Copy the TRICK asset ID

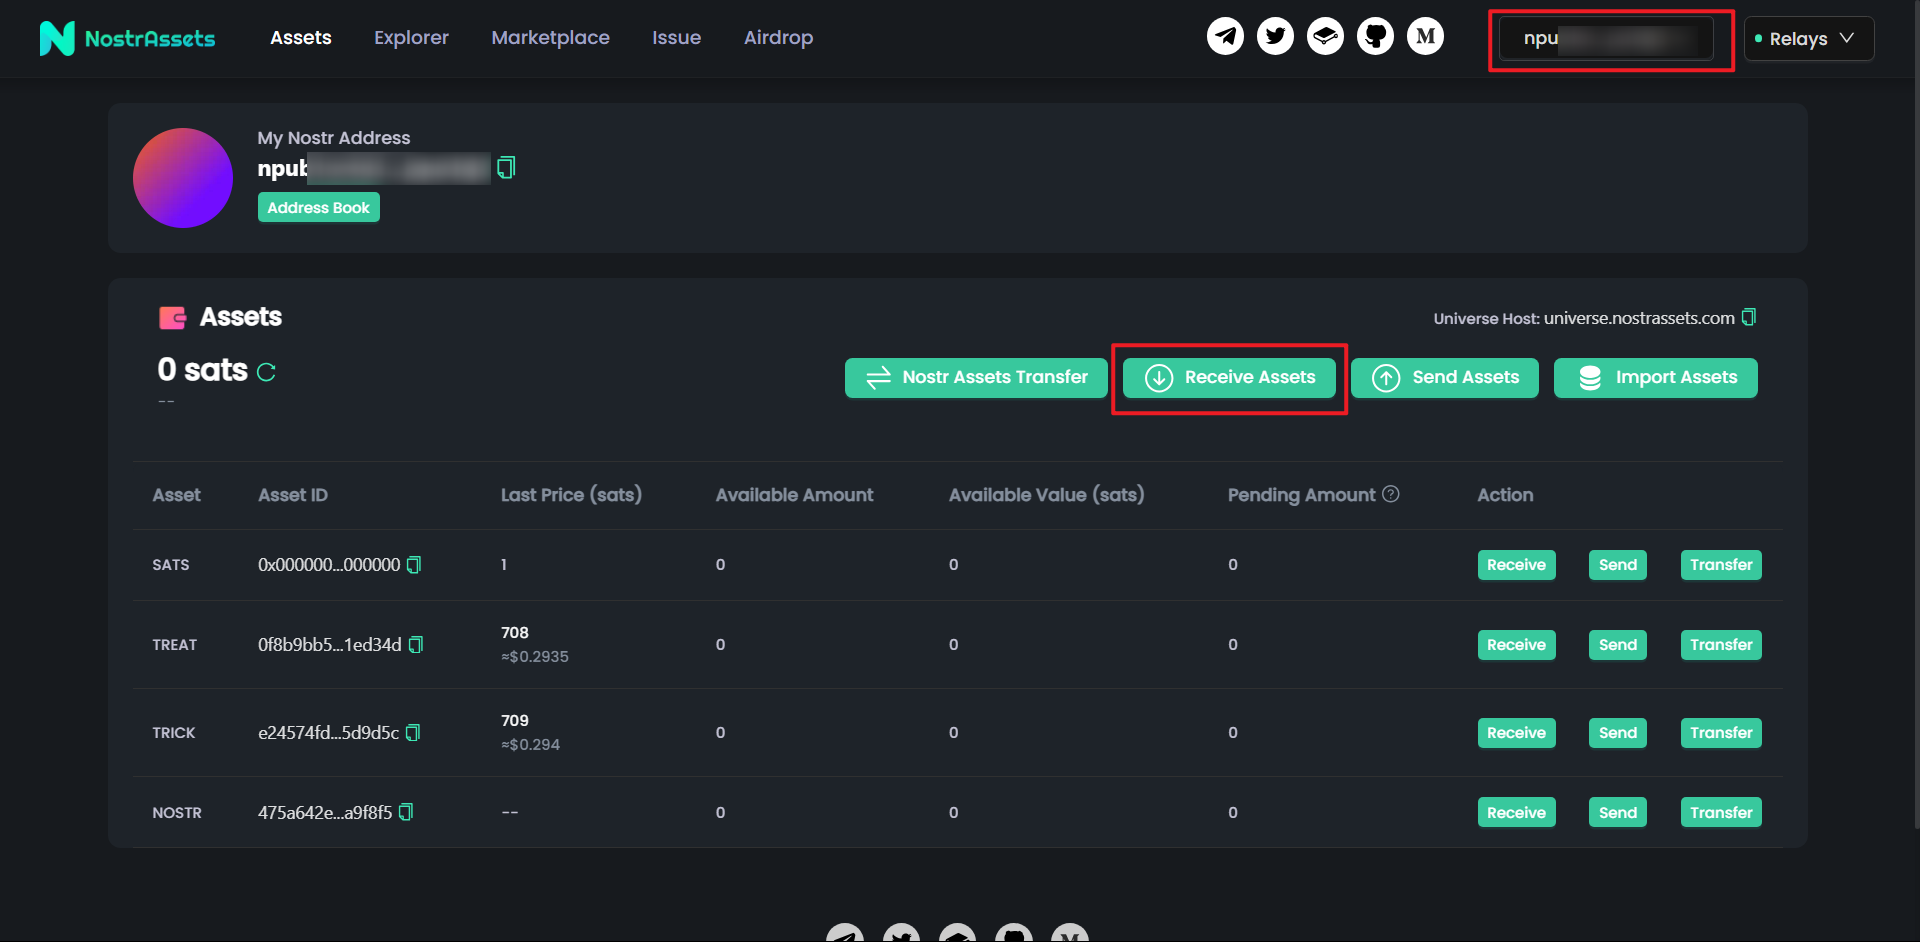[x=413, y=733]
